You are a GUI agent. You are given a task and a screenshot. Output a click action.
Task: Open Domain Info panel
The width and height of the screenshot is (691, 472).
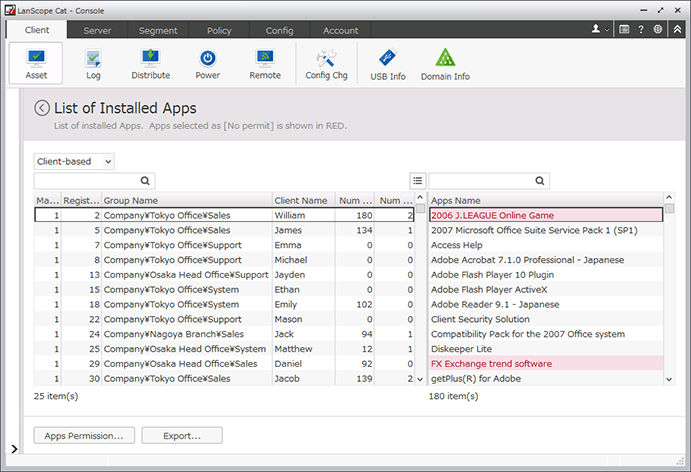[x=445, y=62]
